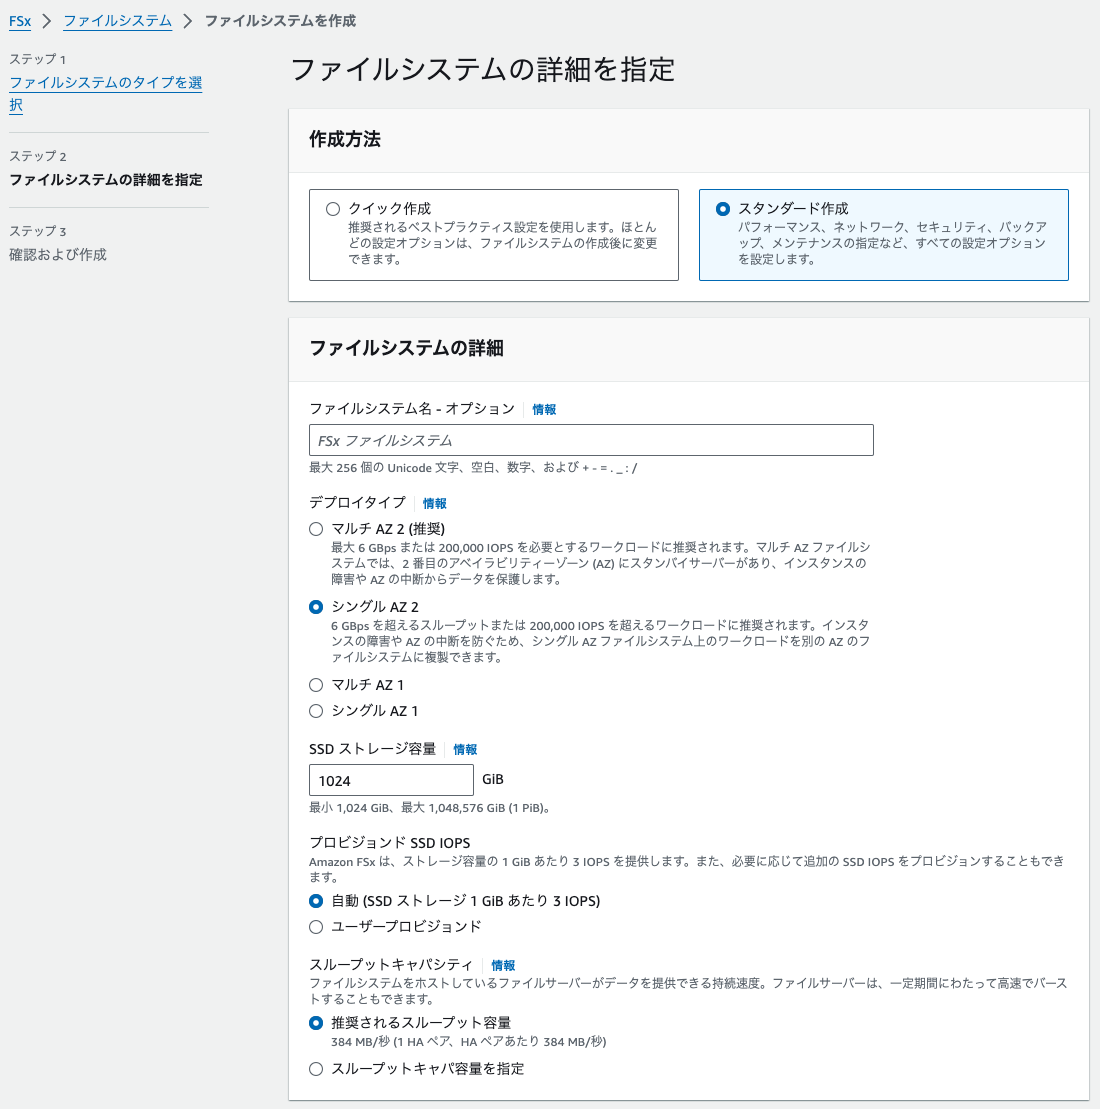This screenshot has height=1109, width=1100.
Task: Open 情報 link next to ファイルシステム名
Action: click(x=543, y=409)
